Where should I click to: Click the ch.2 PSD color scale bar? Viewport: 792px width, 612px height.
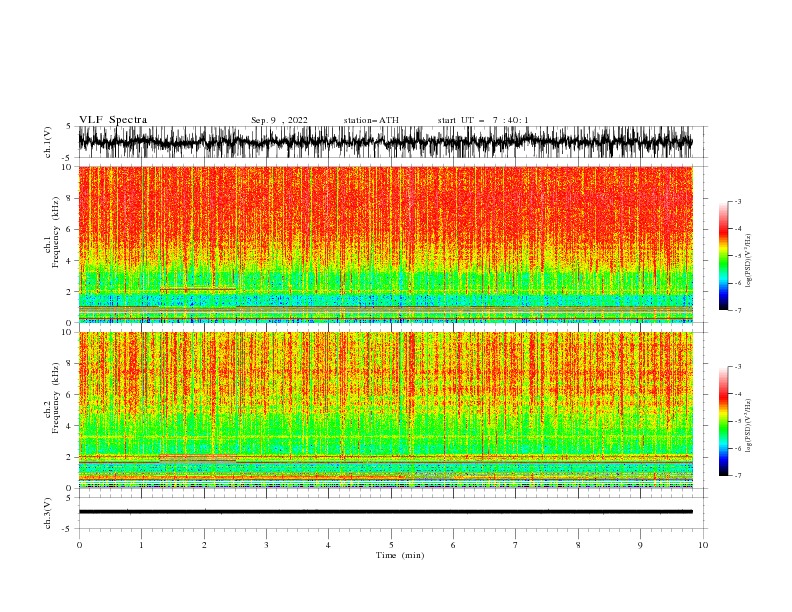point(723,421)
